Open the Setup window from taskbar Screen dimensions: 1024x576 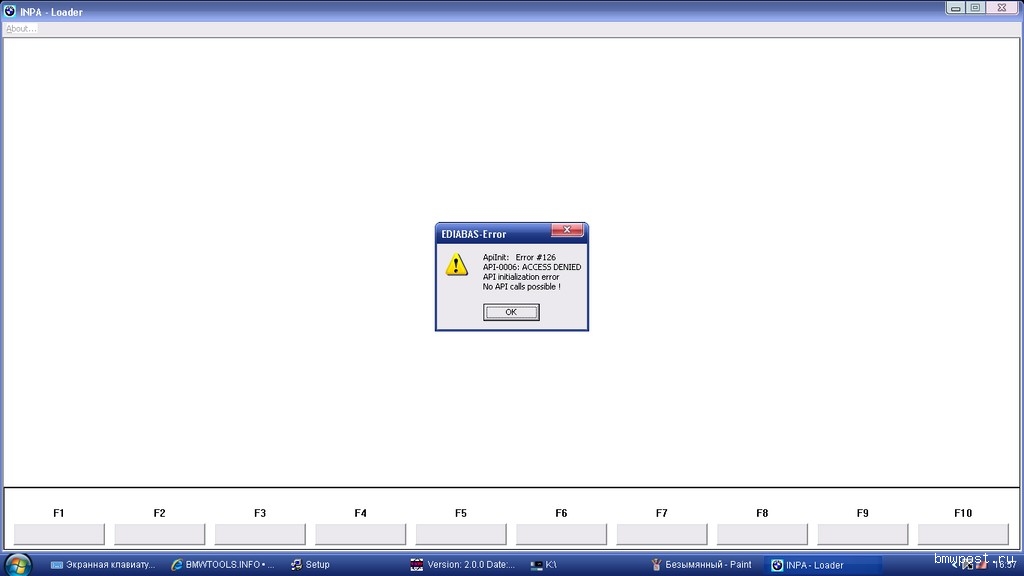pyautogui.click(x=310, y=565)
